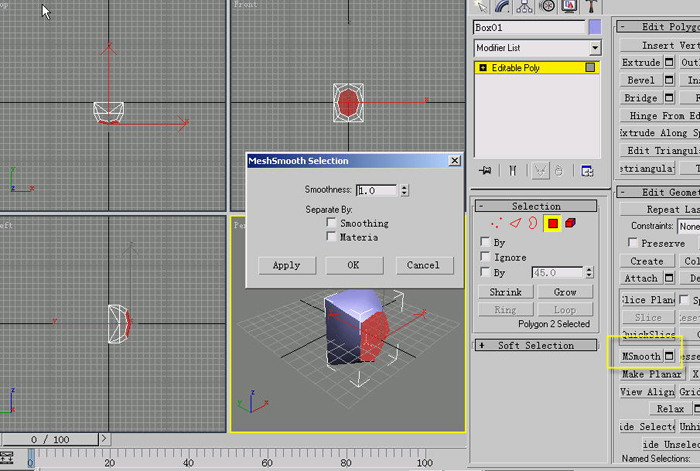Enable Separate By Smoothing checkbox
700x471 pixels.
(331, 222)
